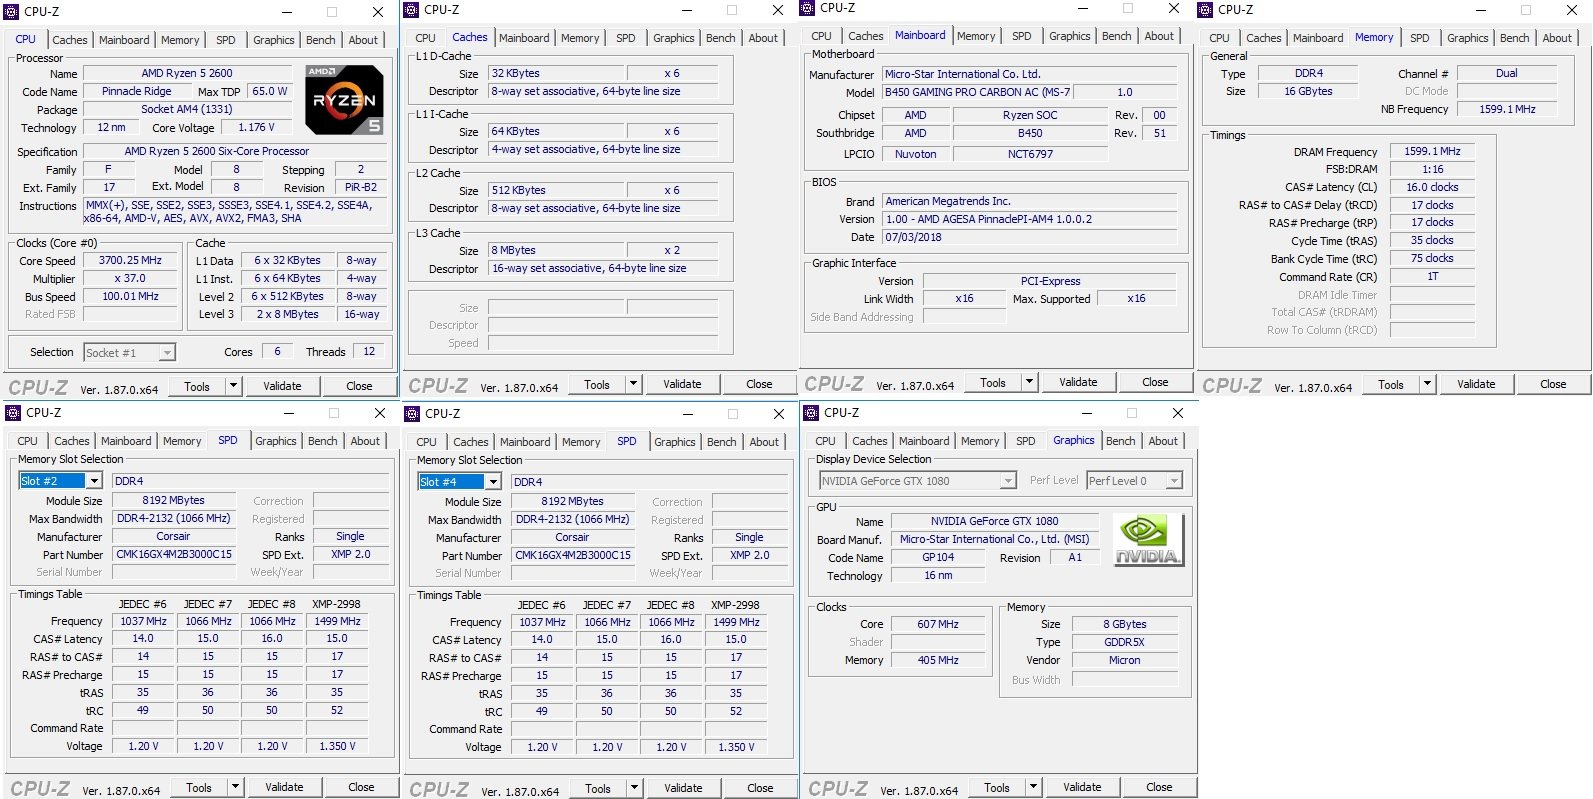Click Close button in the CPU-tab window

coord(359,386)
